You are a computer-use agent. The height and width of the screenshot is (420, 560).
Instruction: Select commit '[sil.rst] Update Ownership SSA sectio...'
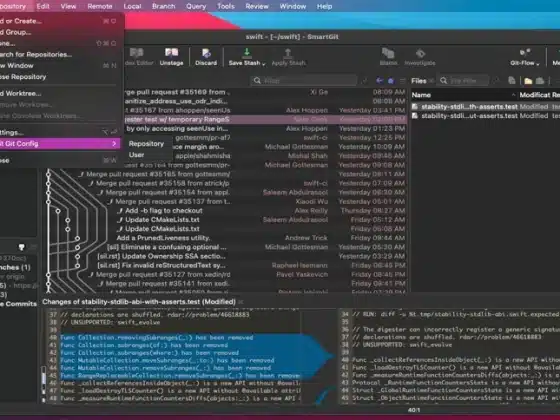[225, 256]
